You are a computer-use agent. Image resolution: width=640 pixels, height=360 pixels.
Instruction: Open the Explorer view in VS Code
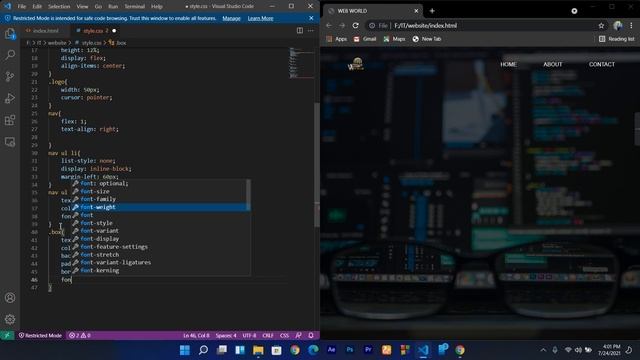10,33
